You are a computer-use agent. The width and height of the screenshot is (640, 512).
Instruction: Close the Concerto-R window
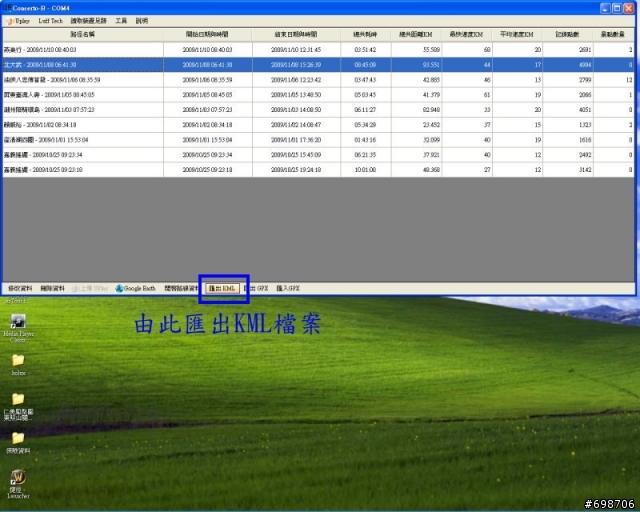pyautogui.click(x=629, y=8)
